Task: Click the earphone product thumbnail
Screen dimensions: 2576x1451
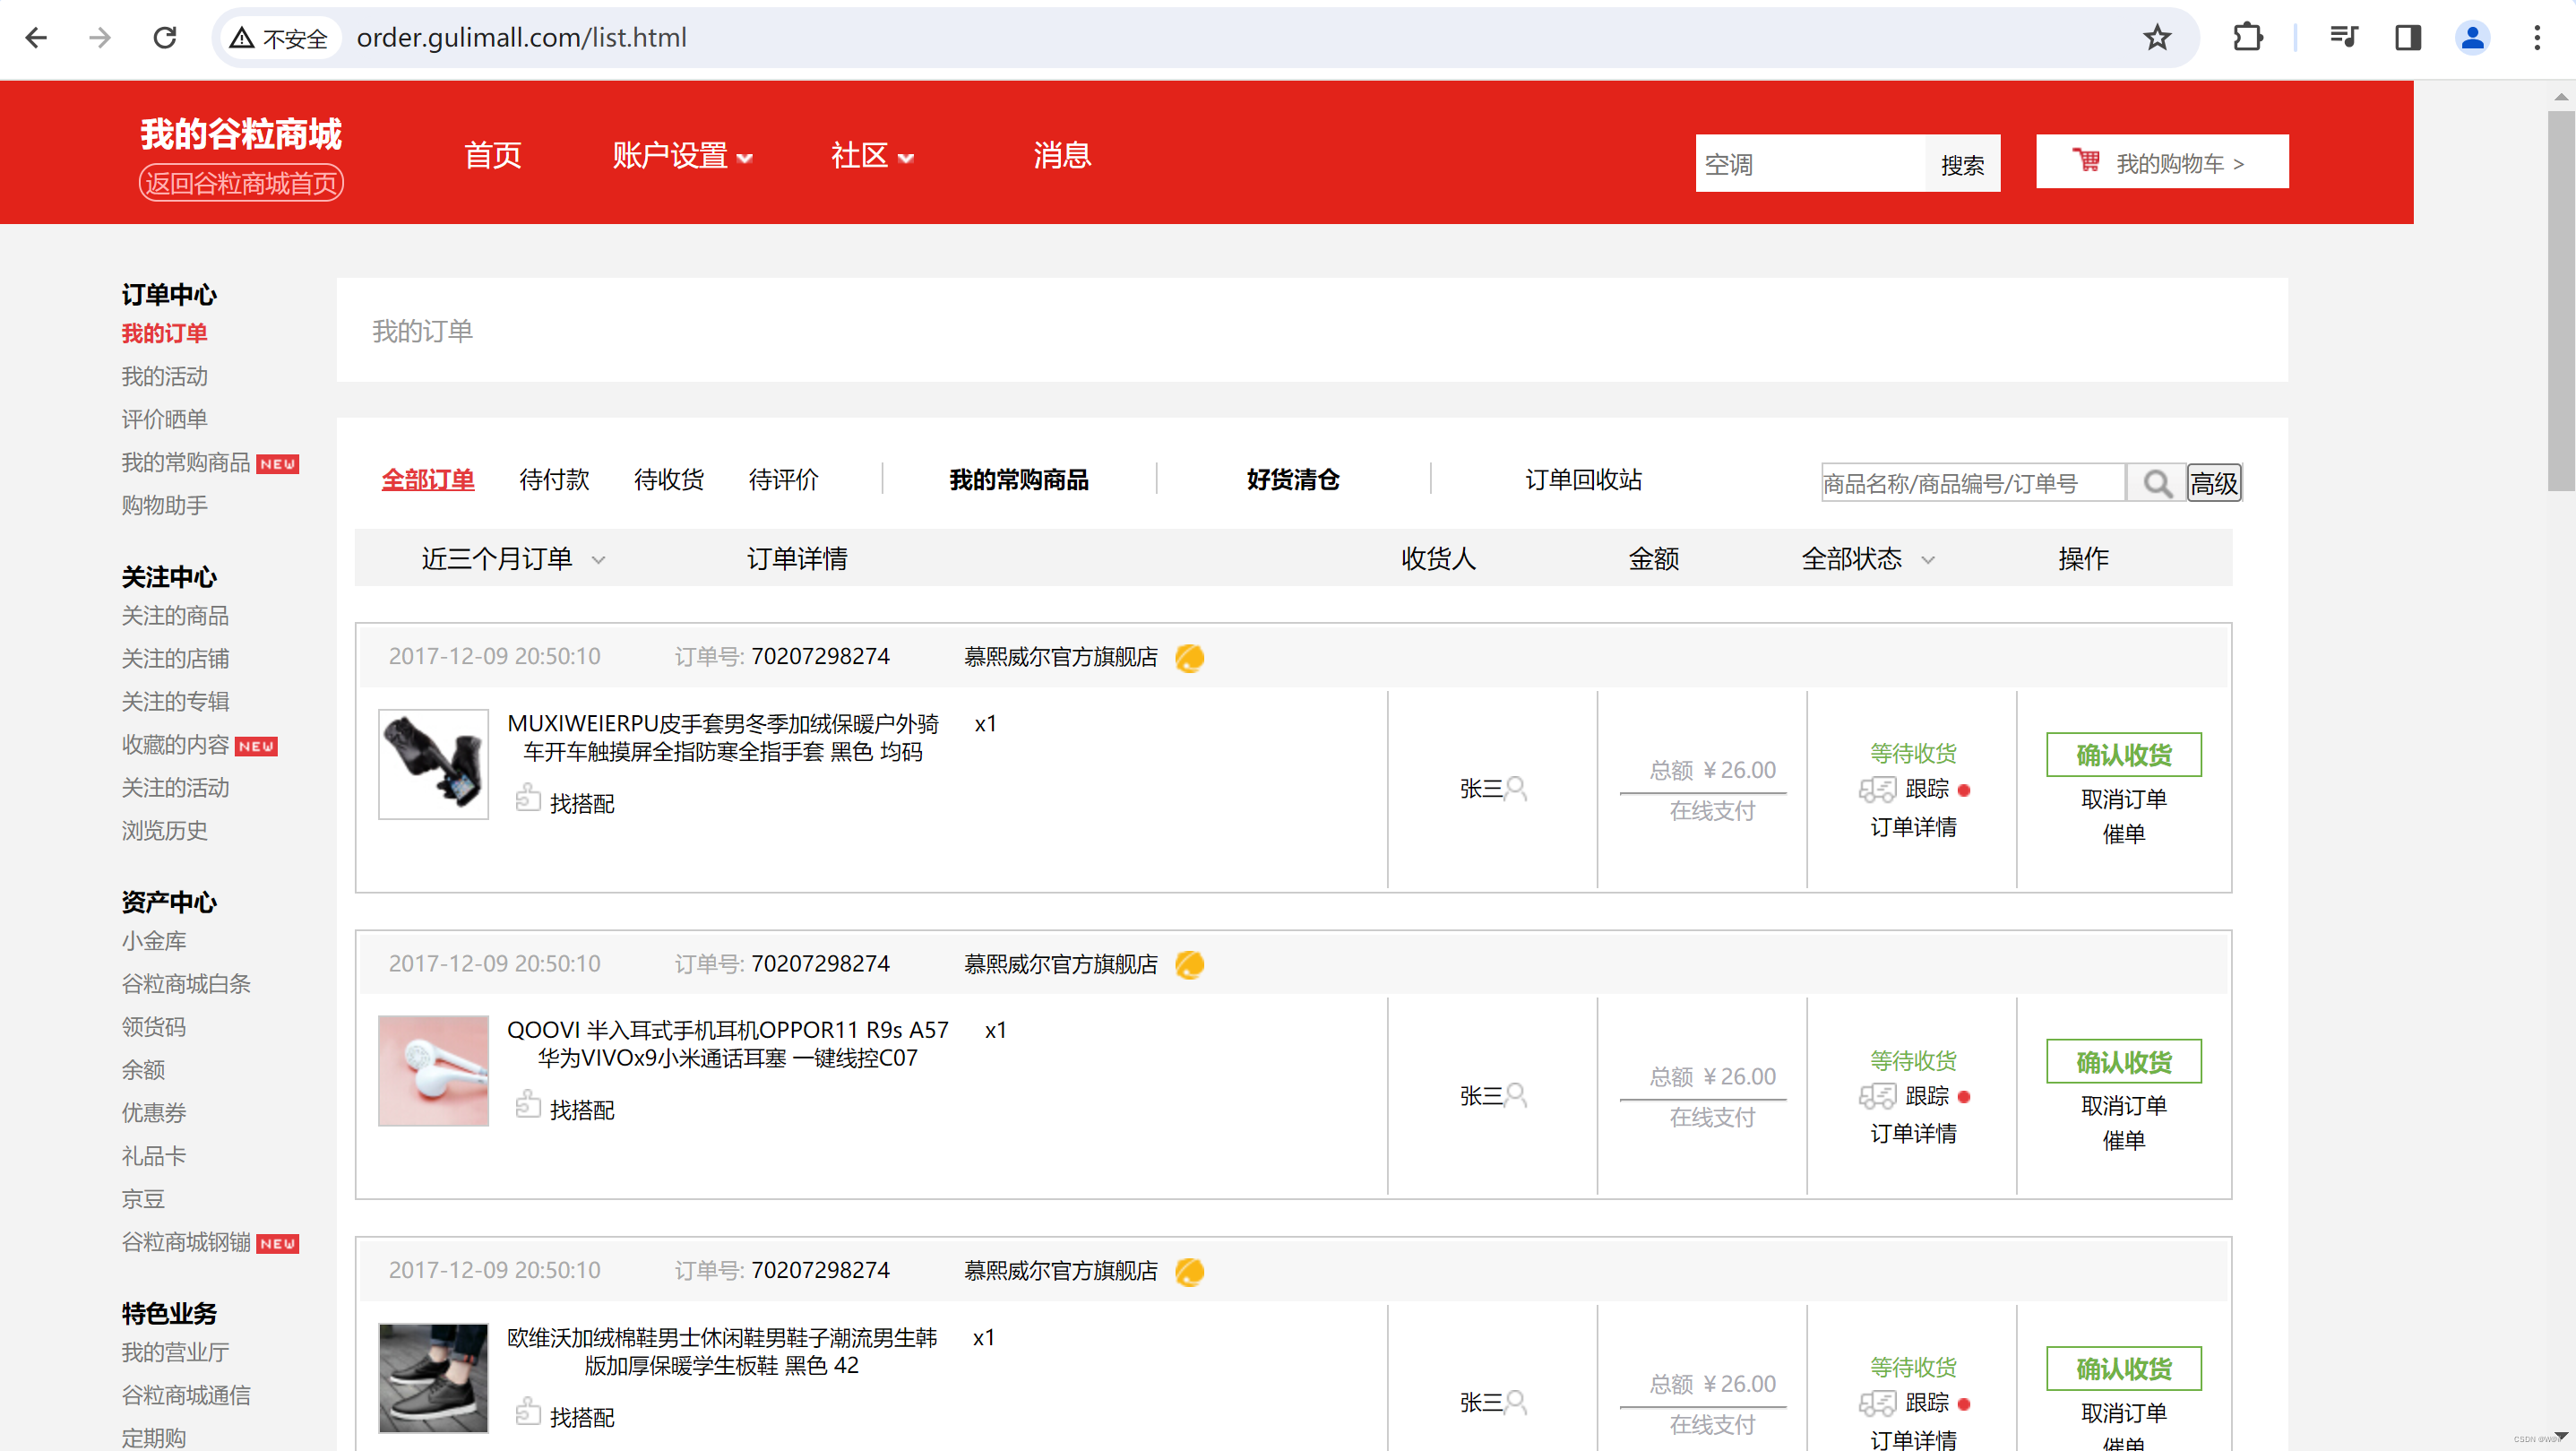Action: (x=433, y=1070)
